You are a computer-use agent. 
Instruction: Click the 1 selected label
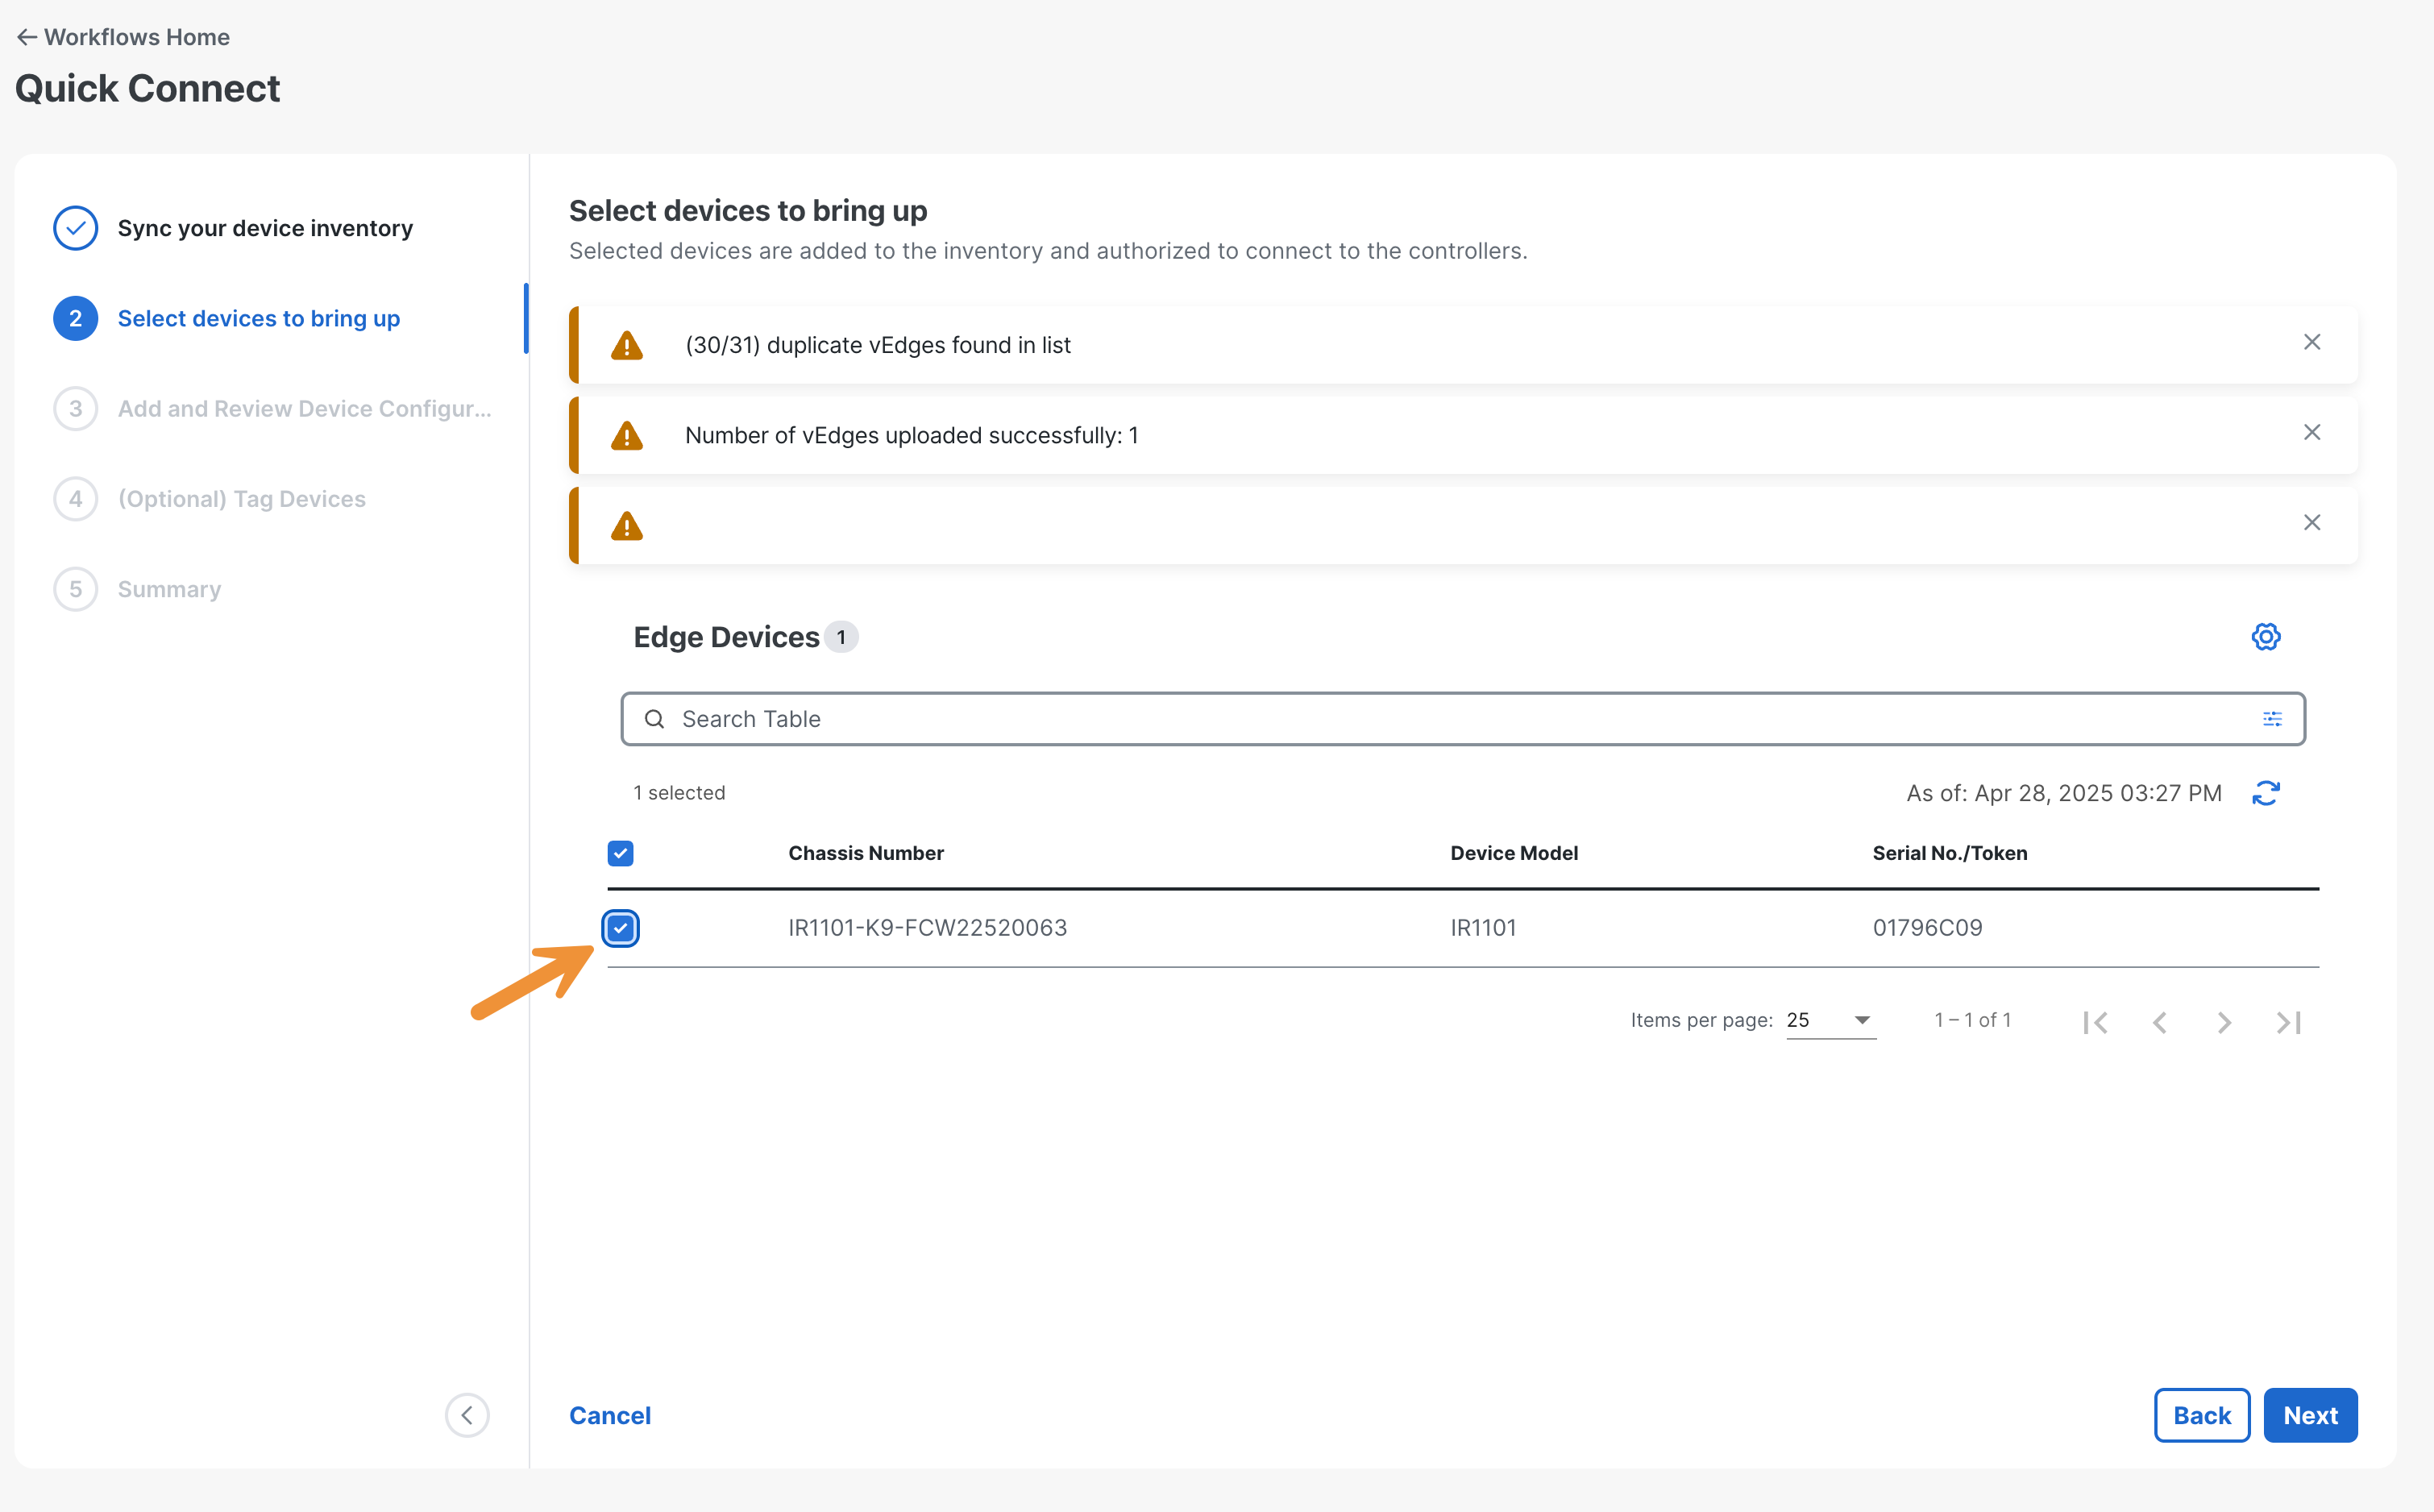pos(679,793)
